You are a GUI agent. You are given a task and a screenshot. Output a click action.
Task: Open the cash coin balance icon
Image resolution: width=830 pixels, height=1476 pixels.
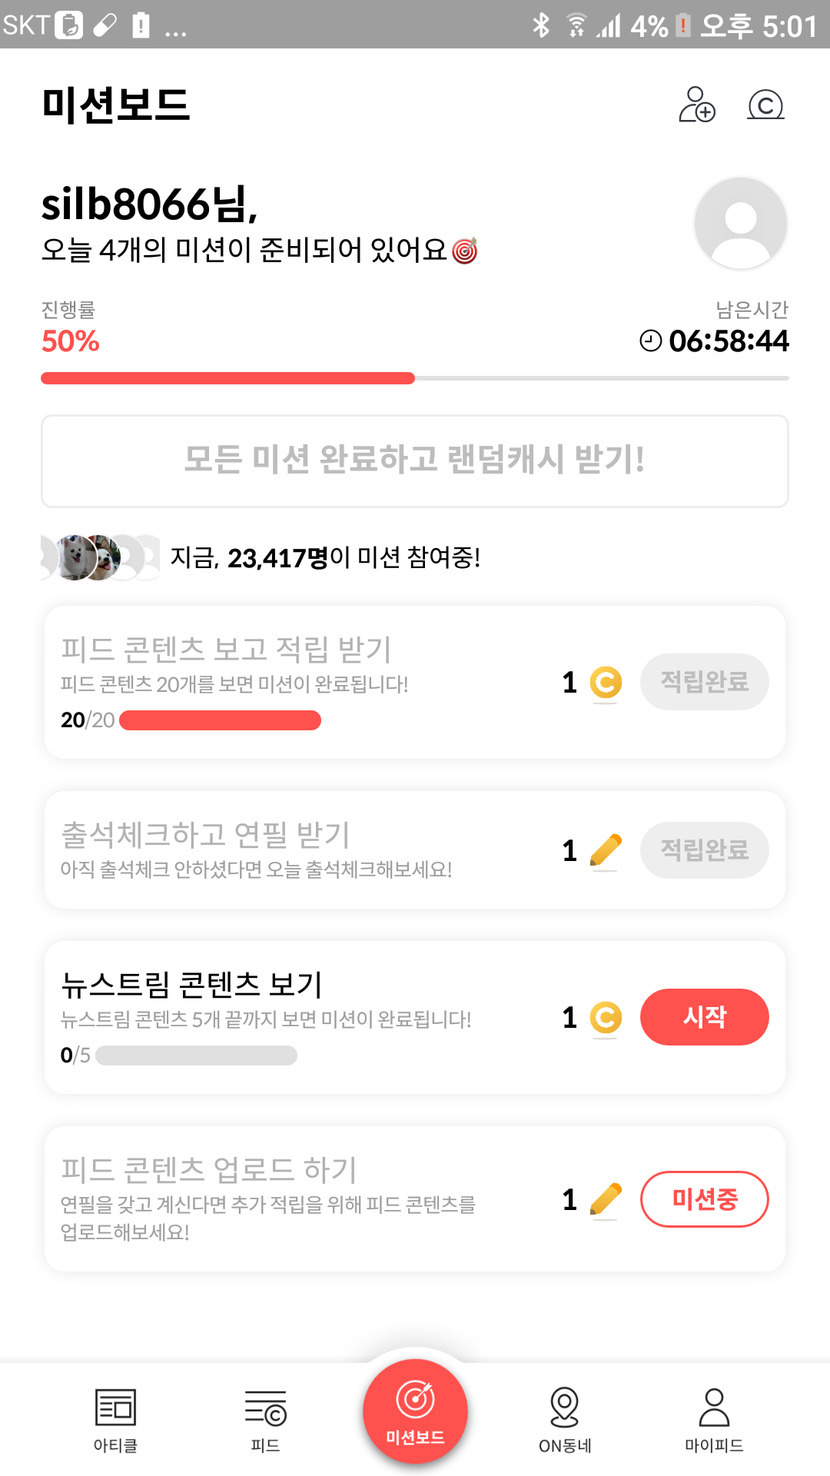coord(765,105)
